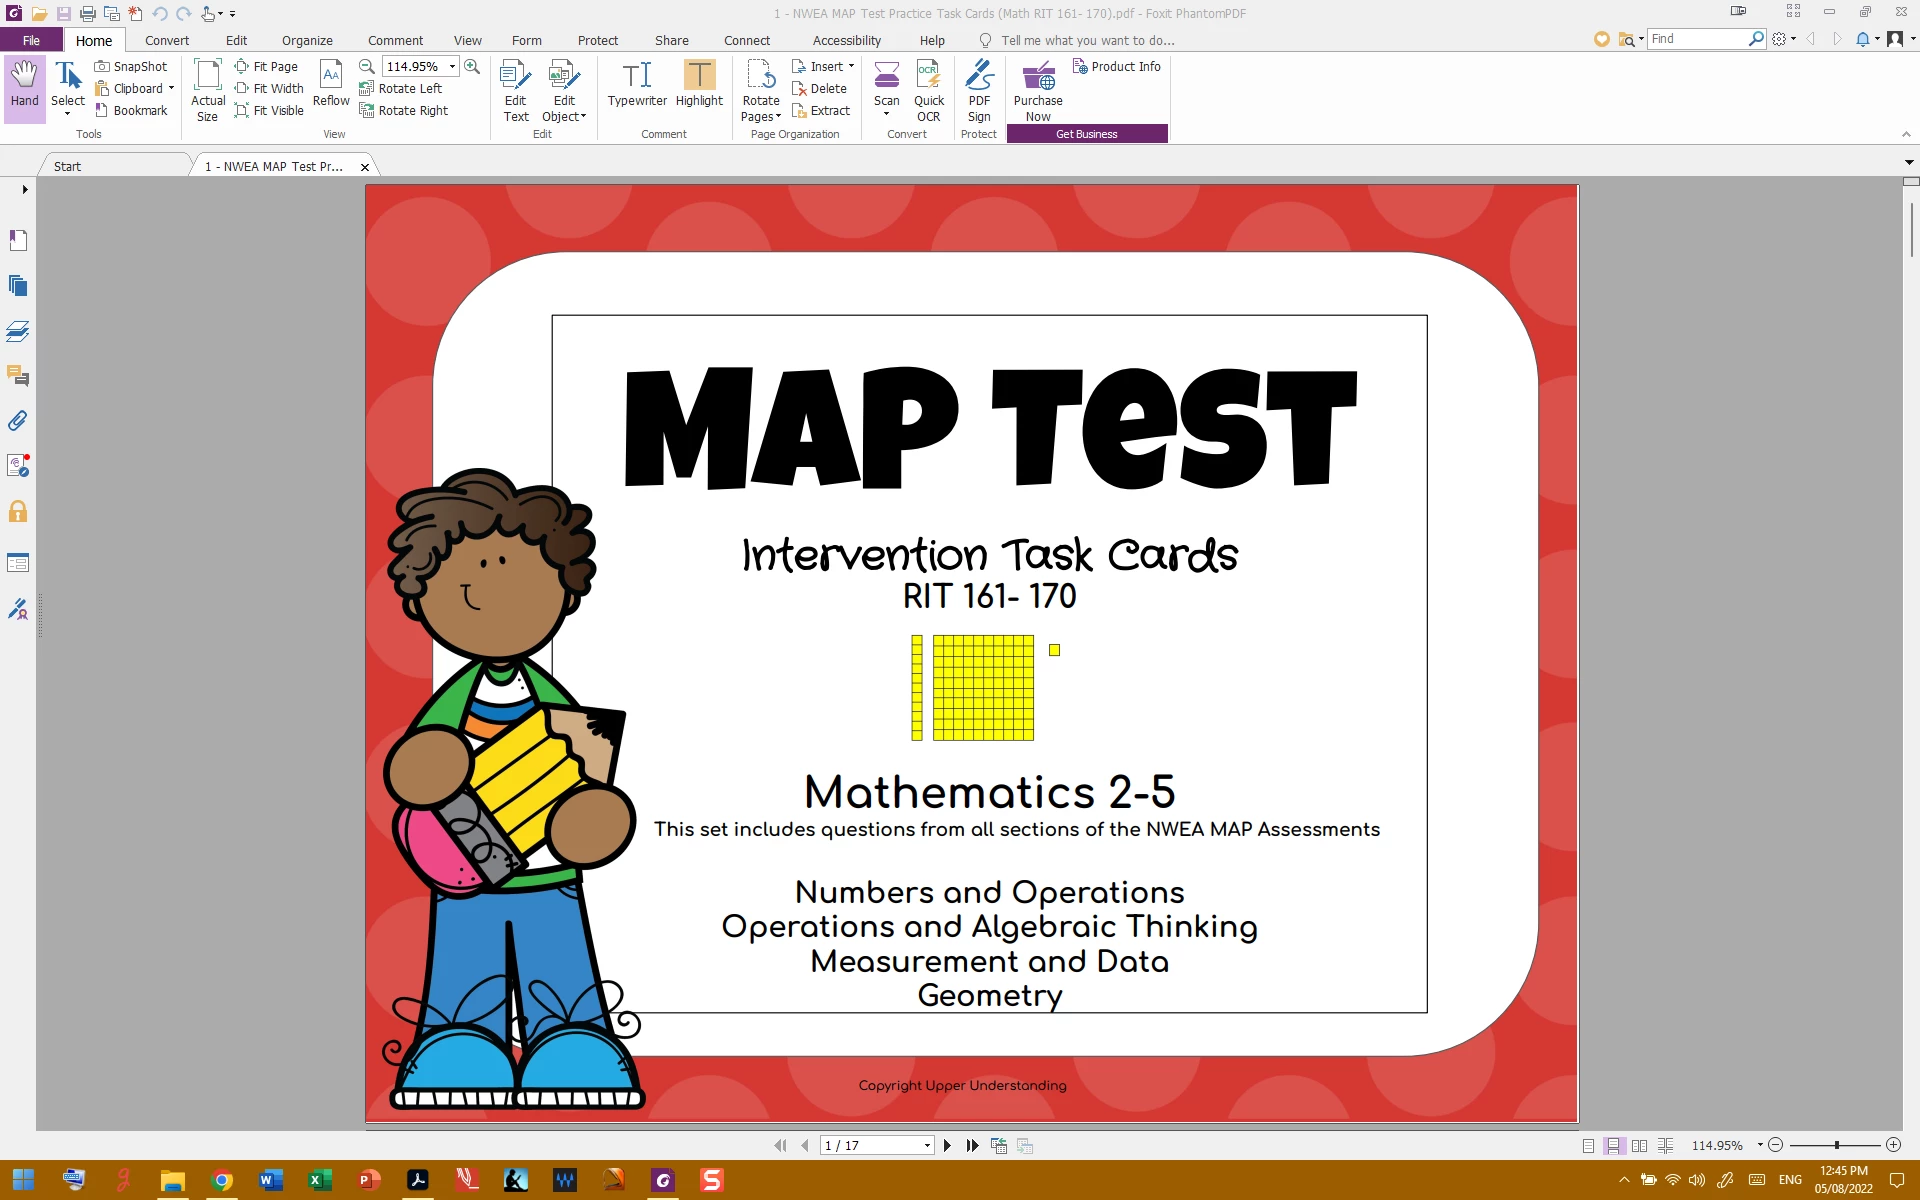Switch to the Start document tab
This screenshot has height=1200, width=1920.
click(68, 166)
